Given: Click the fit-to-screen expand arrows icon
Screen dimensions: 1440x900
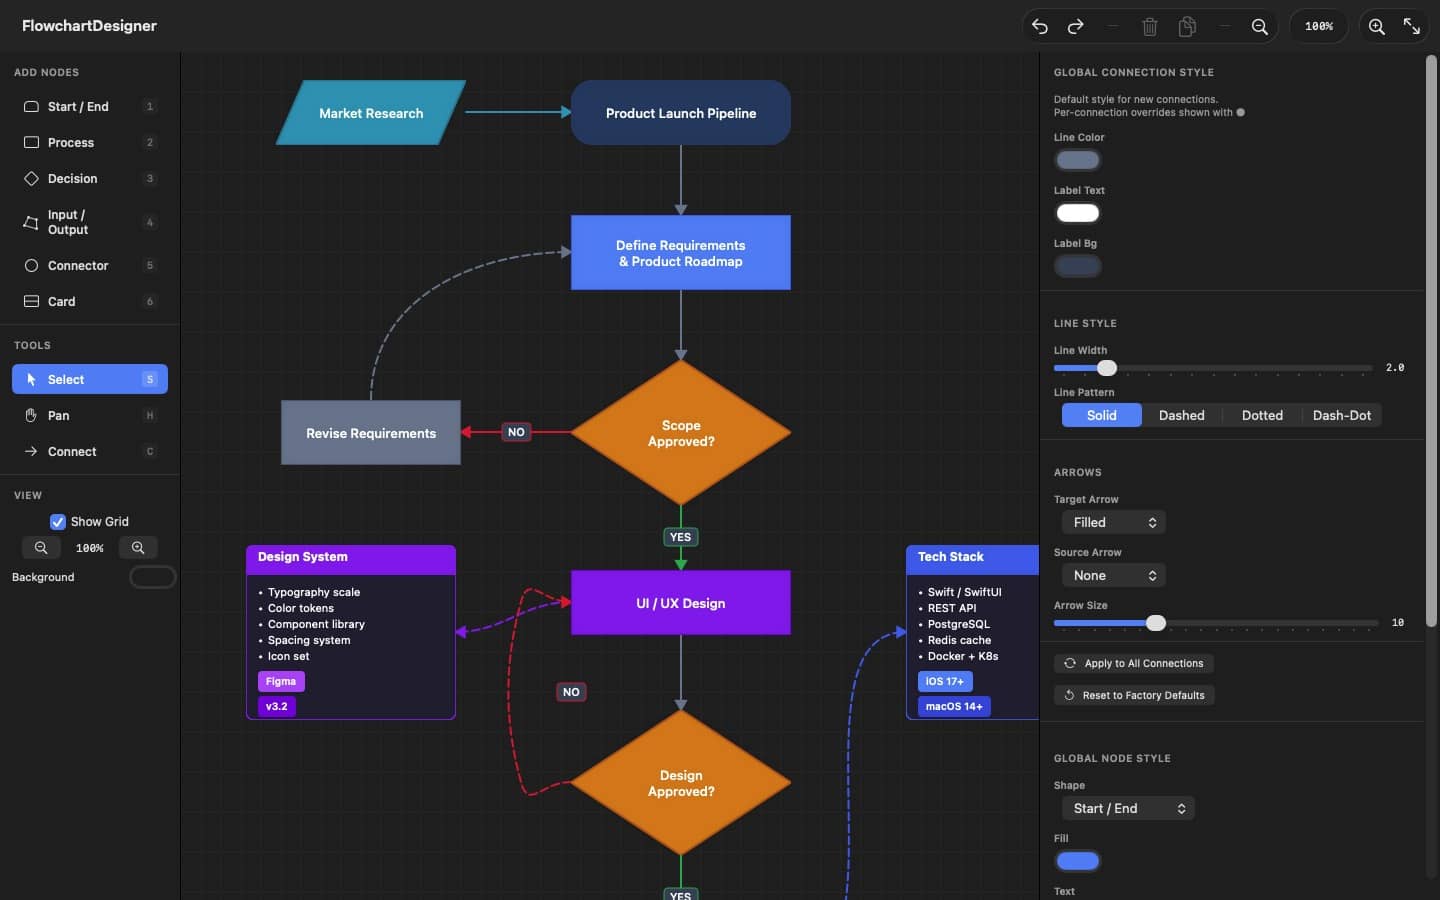Looking at the screenshot, I should click(1411, 27).
